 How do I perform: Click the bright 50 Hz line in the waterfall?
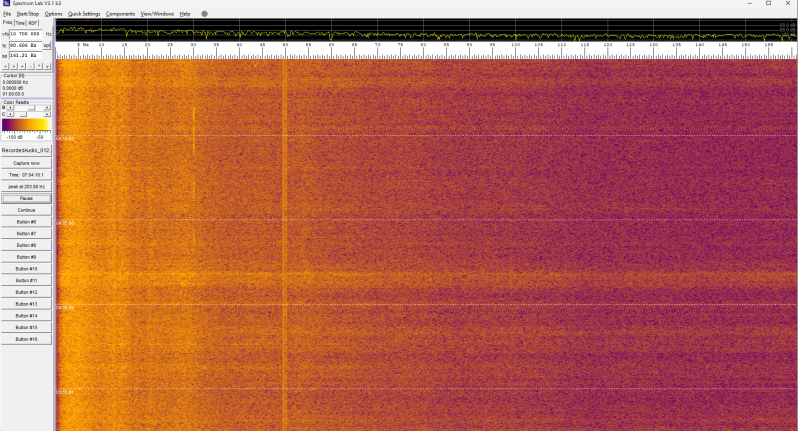pyautogui.click(x=284, y=244)
